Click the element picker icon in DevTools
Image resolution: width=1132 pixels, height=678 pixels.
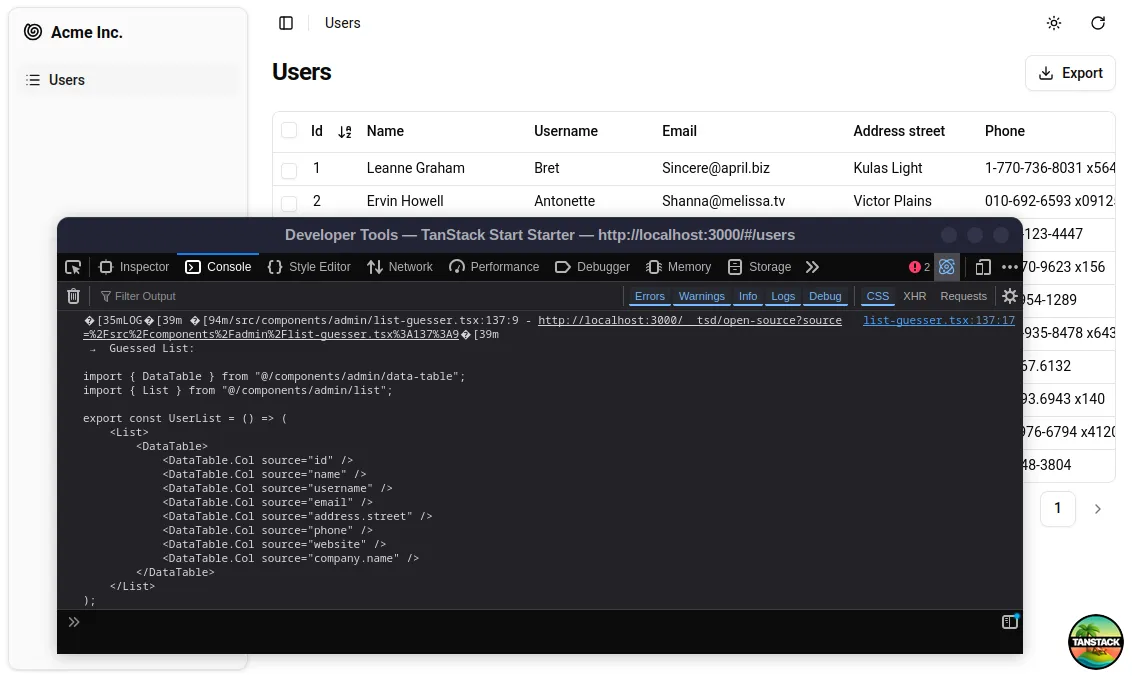click(x=73, y=267)
